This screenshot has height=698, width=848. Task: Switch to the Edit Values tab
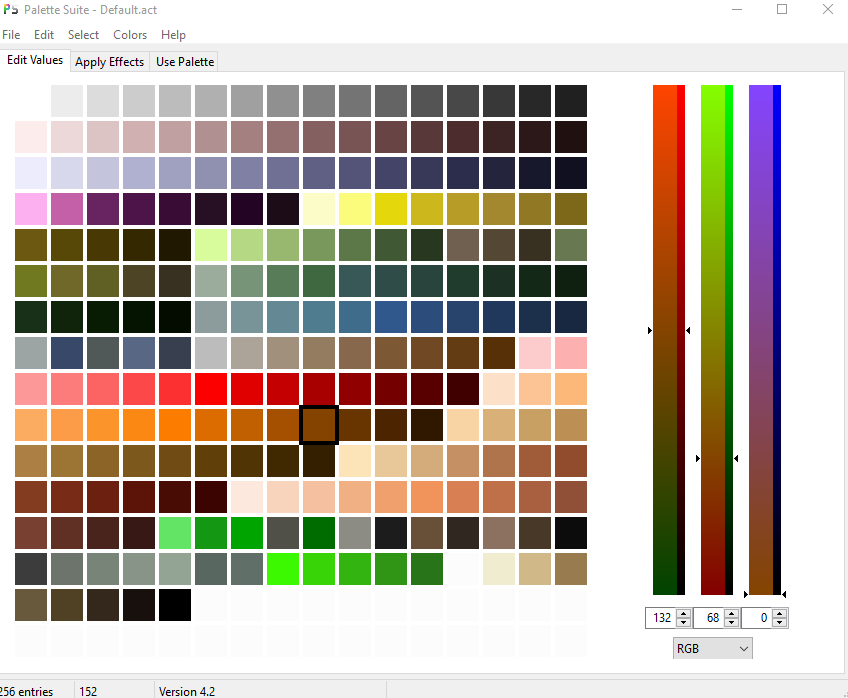tap(35, 60)
